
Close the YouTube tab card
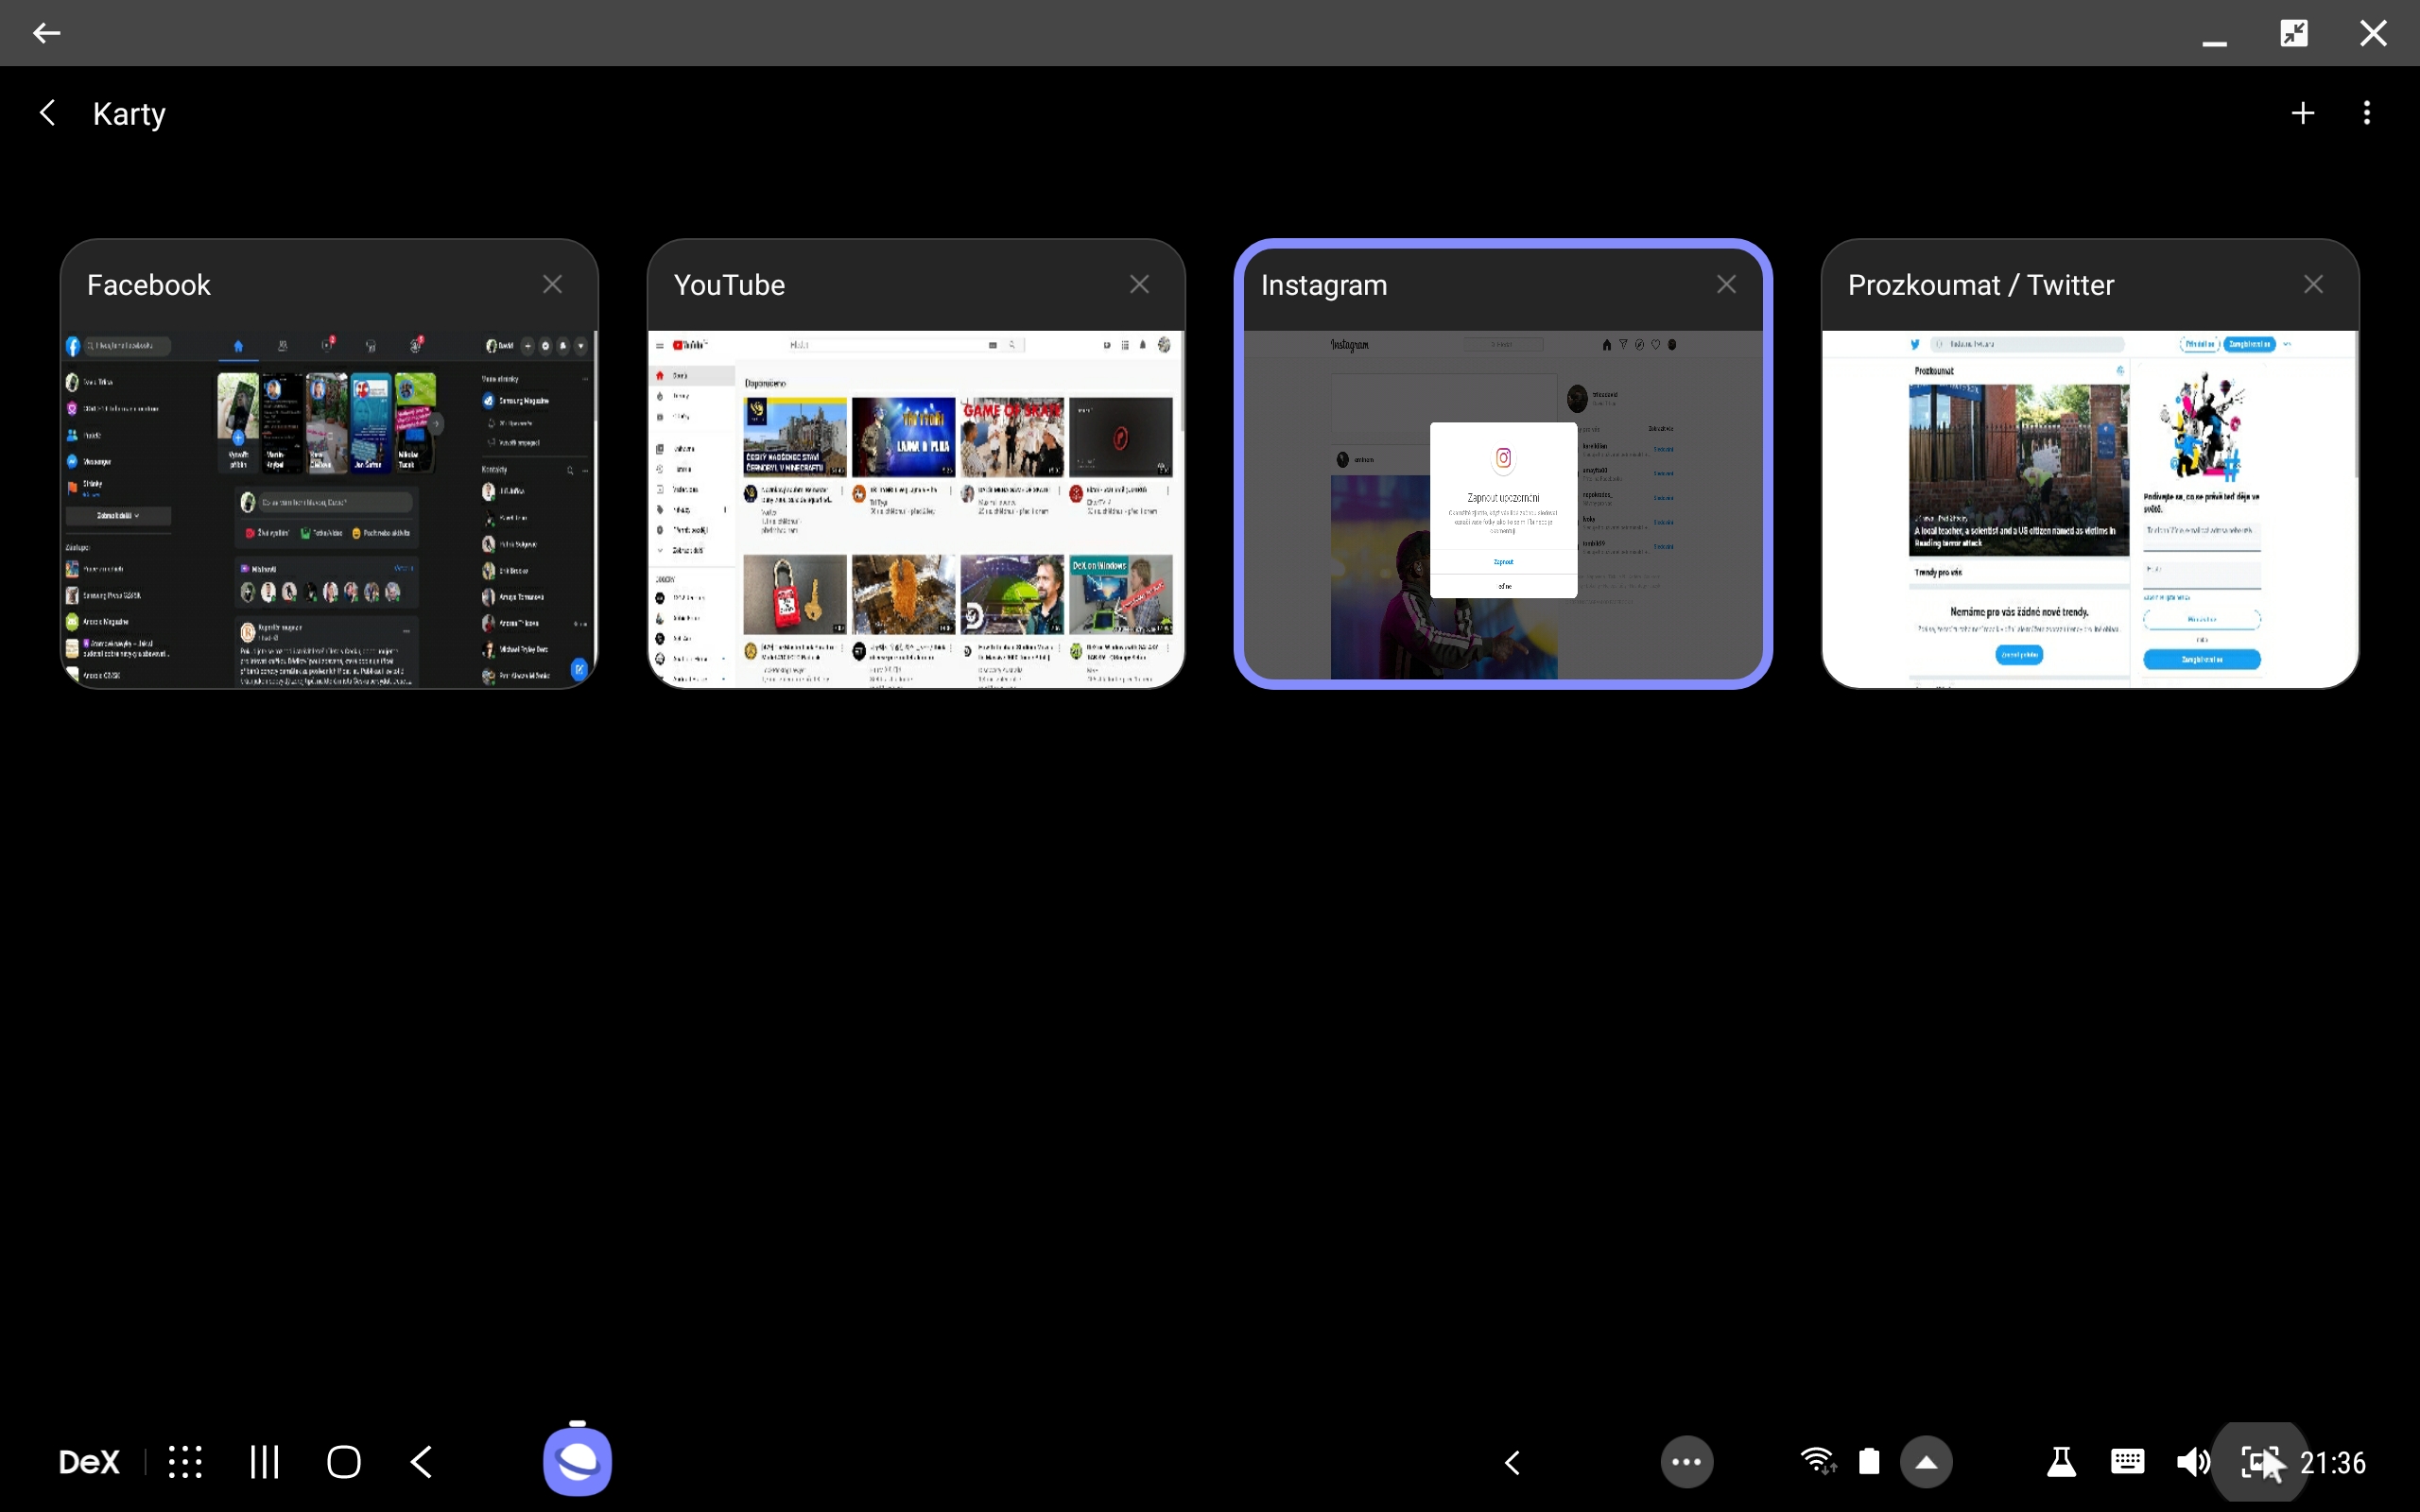point(1139,285)
